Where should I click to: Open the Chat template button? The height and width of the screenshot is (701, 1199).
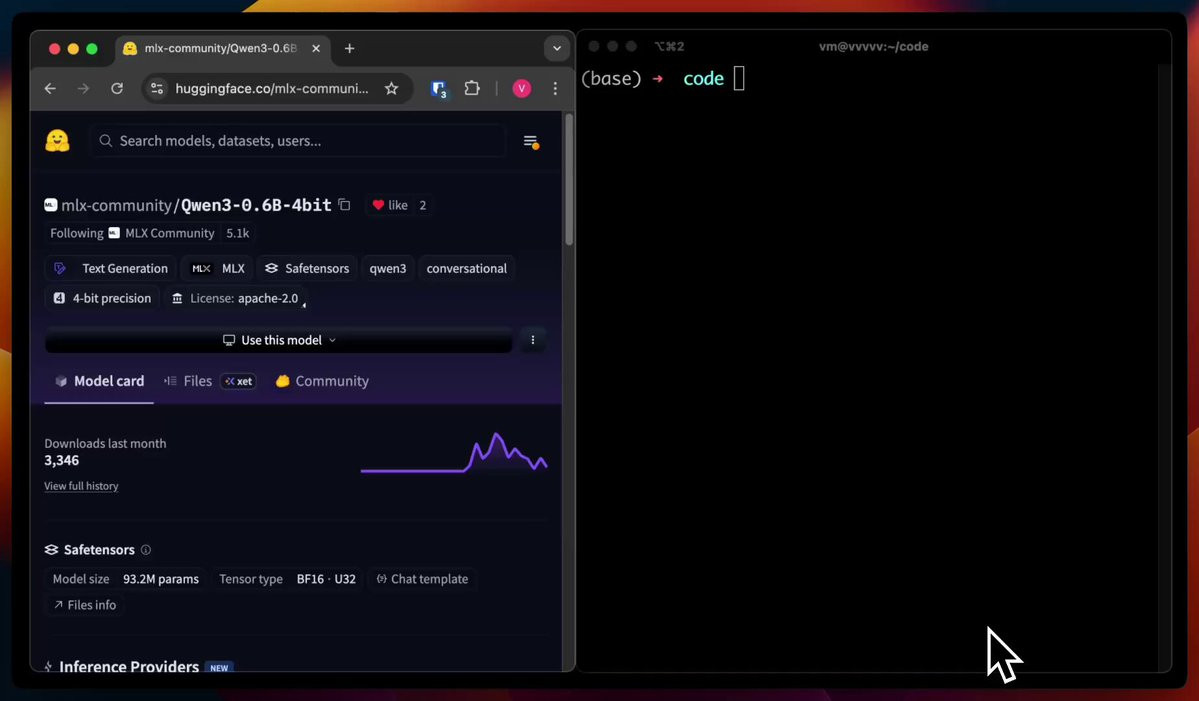point(422,579)
